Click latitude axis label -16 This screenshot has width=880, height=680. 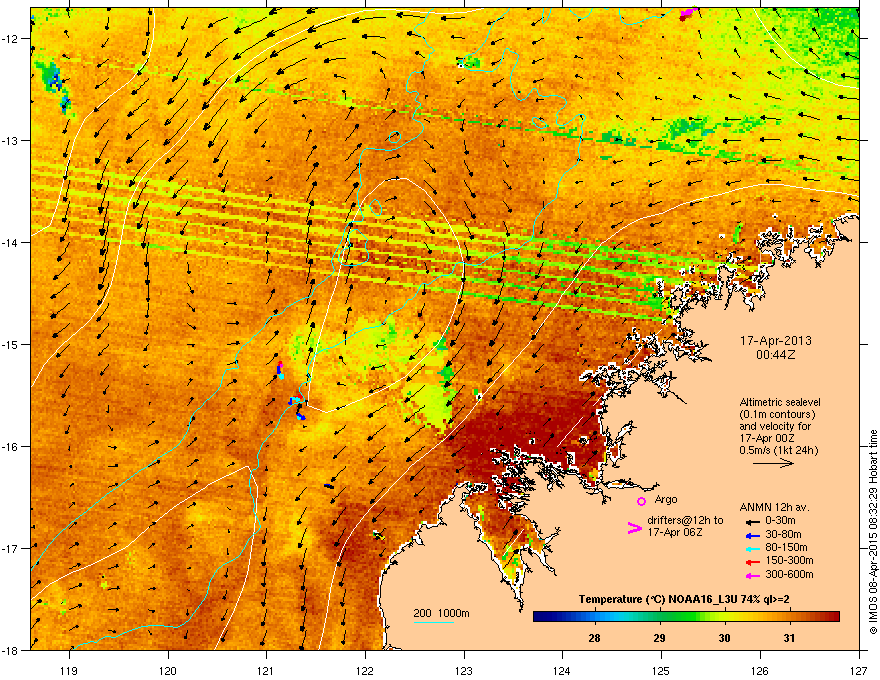(x=10, y=447)
